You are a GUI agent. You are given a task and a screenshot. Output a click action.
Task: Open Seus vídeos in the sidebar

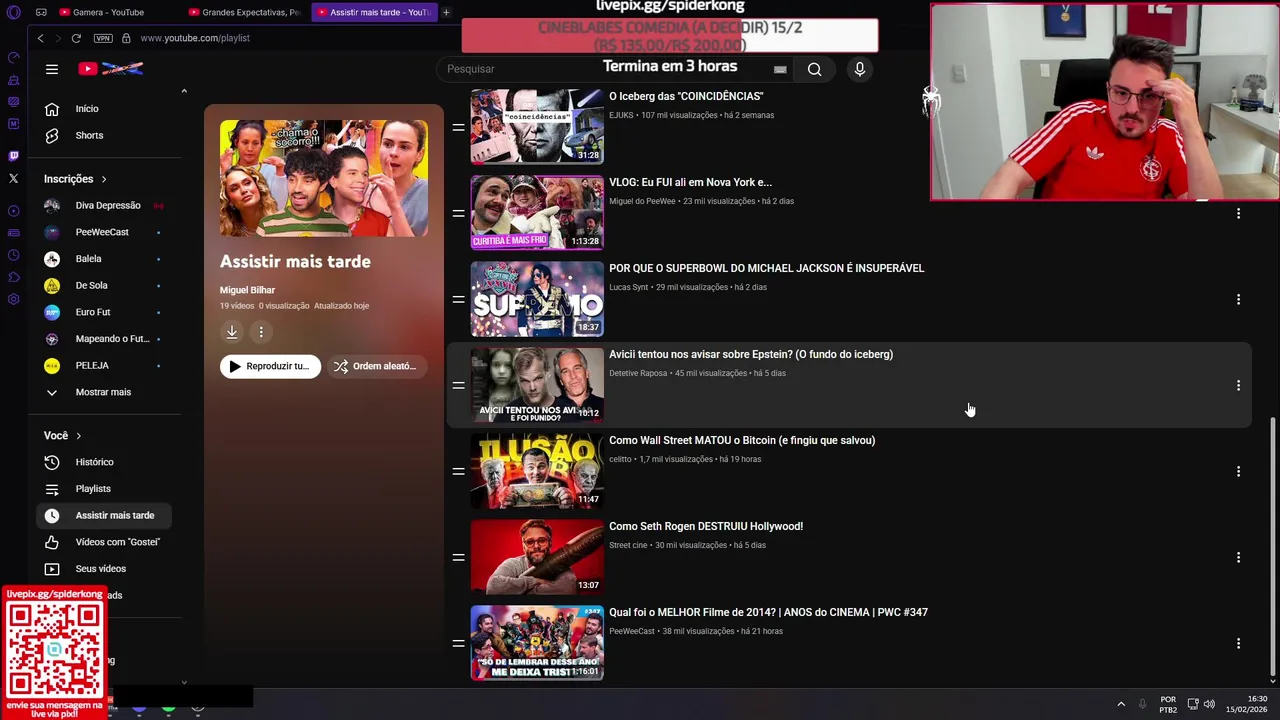pos(103,569)
